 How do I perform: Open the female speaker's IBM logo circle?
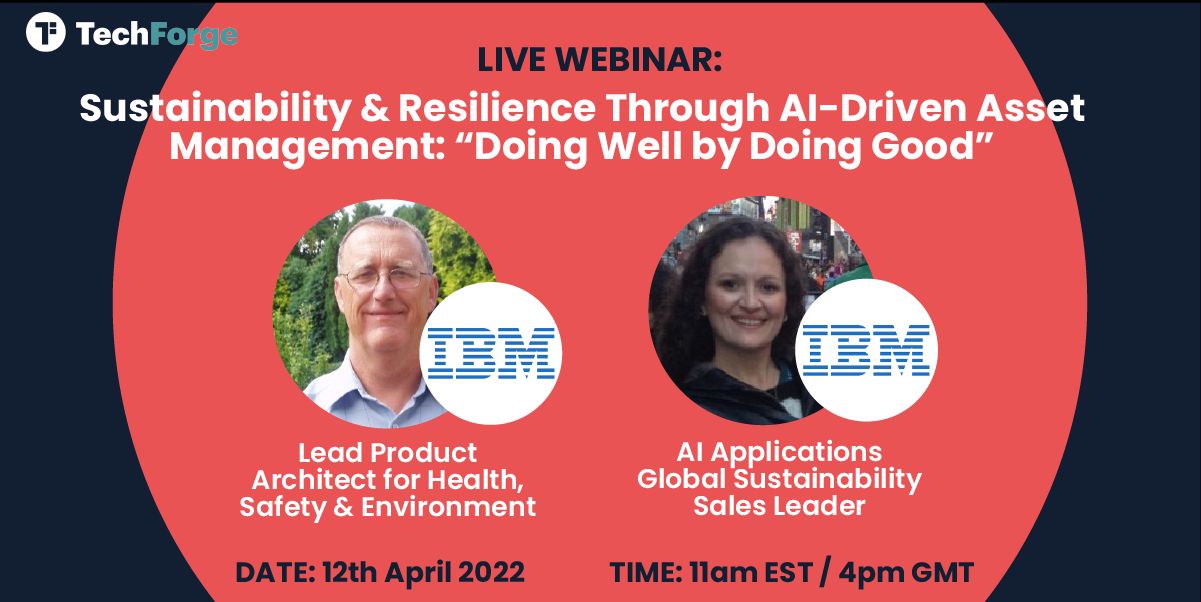867,349
